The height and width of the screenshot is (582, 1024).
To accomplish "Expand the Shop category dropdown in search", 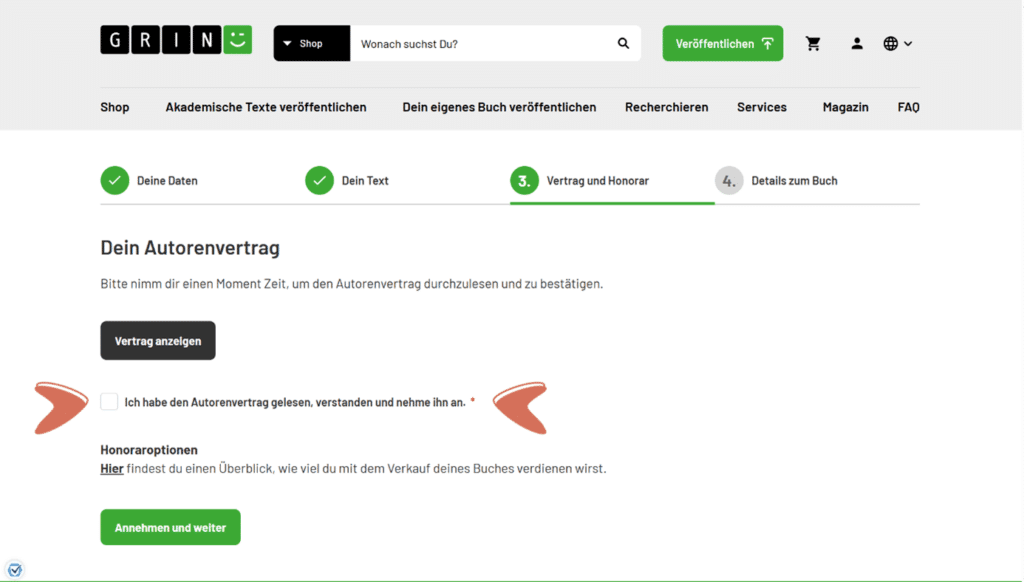I will pos(311,44).
